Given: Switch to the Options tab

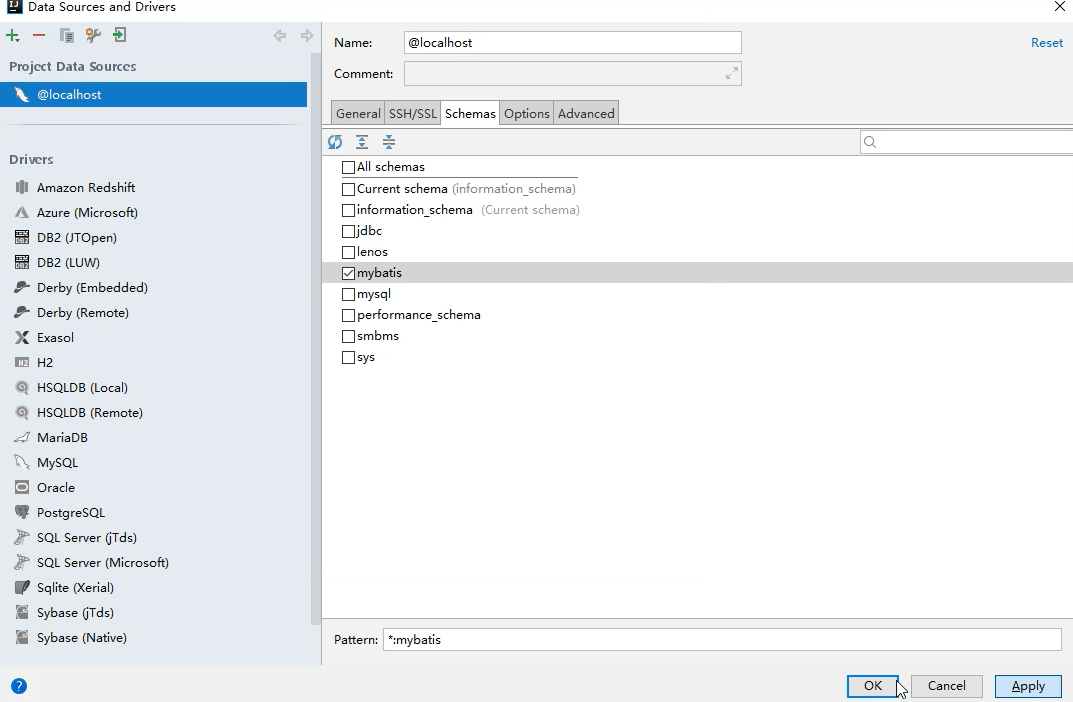Looking at the screenshot, I should click(x=527, y=114).
